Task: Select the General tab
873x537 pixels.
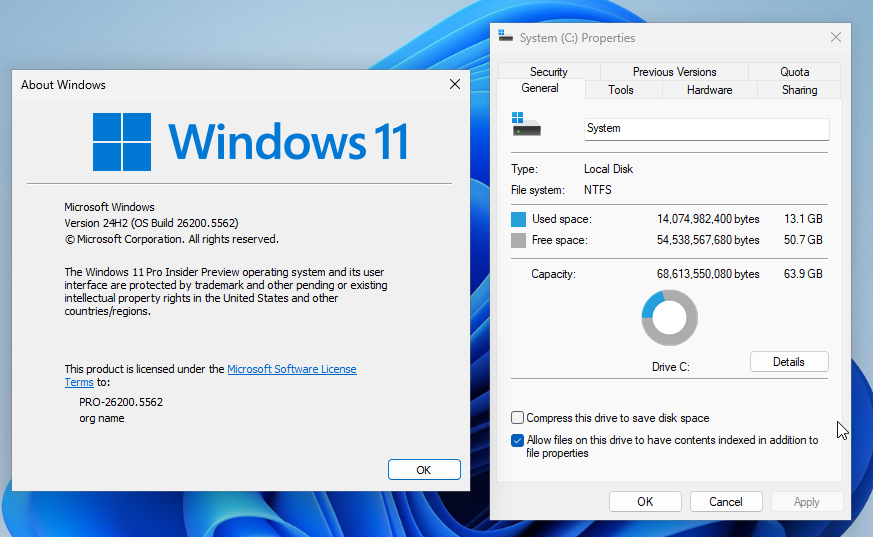Action: [x=540, y=88]
